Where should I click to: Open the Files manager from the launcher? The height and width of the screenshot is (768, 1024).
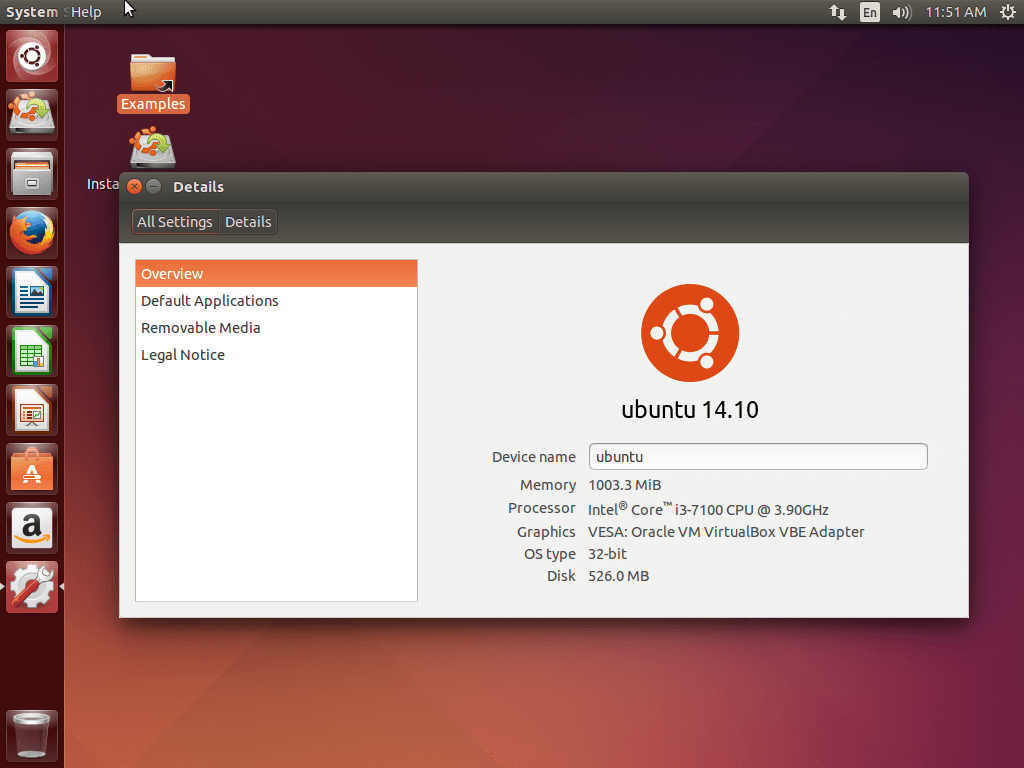[31, 174]
